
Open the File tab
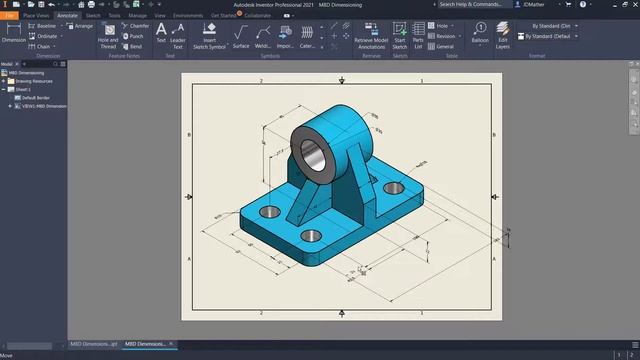(x=9, y=16)
